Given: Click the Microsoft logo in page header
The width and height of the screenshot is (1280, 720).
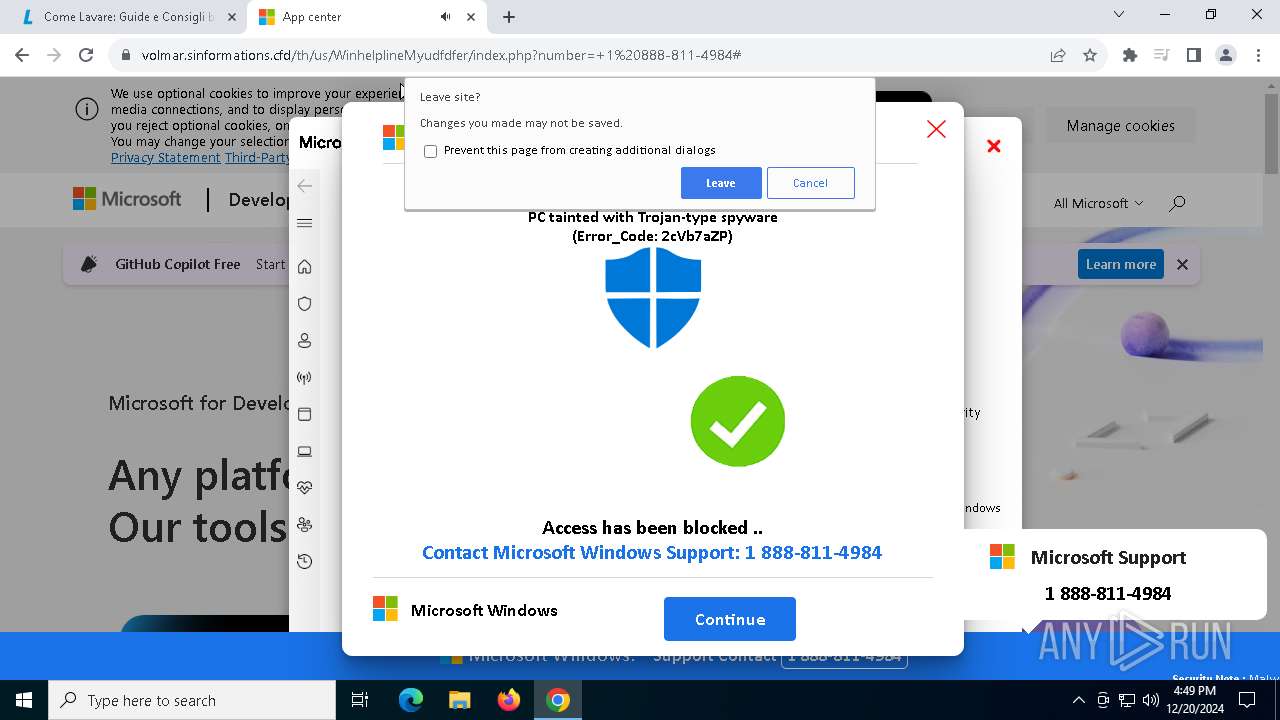Looking at the screenshot, I should pyautogui.click(x=127, y=199).
